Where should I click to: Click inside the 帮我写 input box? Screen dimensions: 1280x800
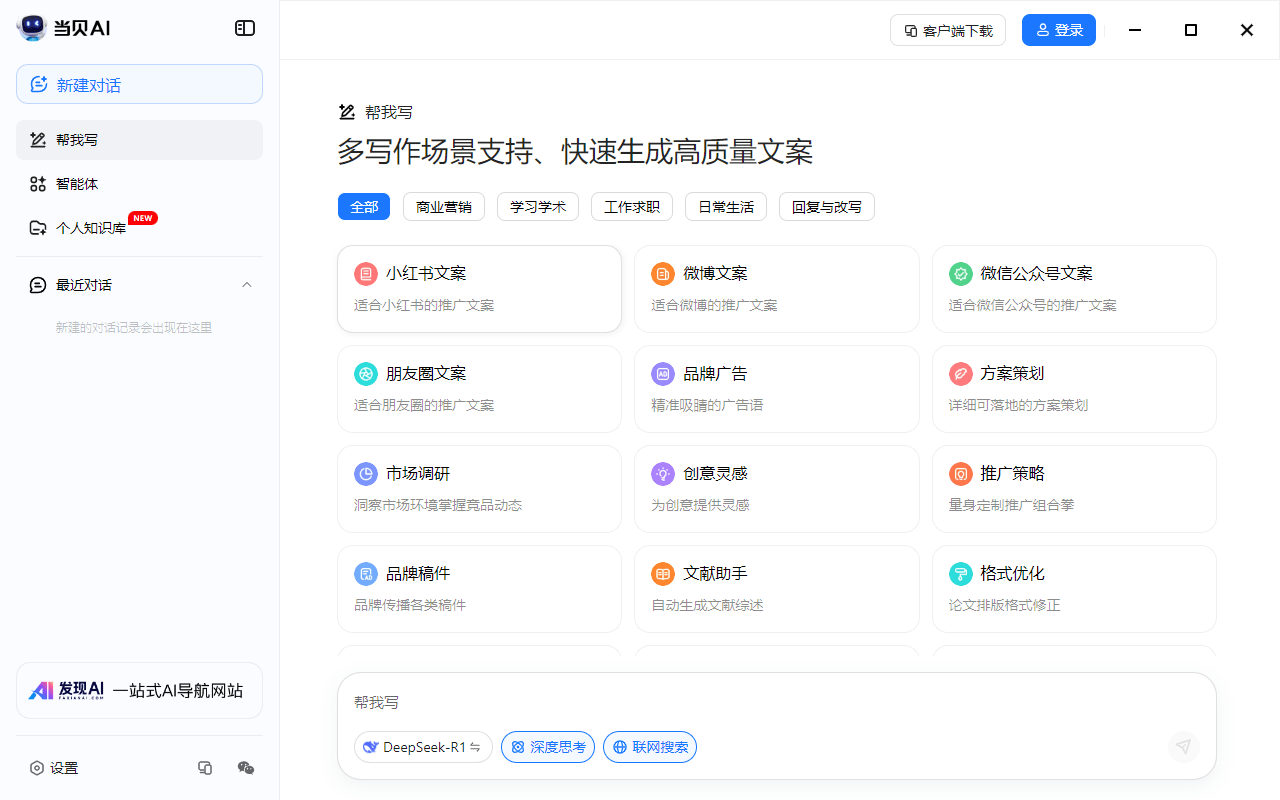click(700, 702)
